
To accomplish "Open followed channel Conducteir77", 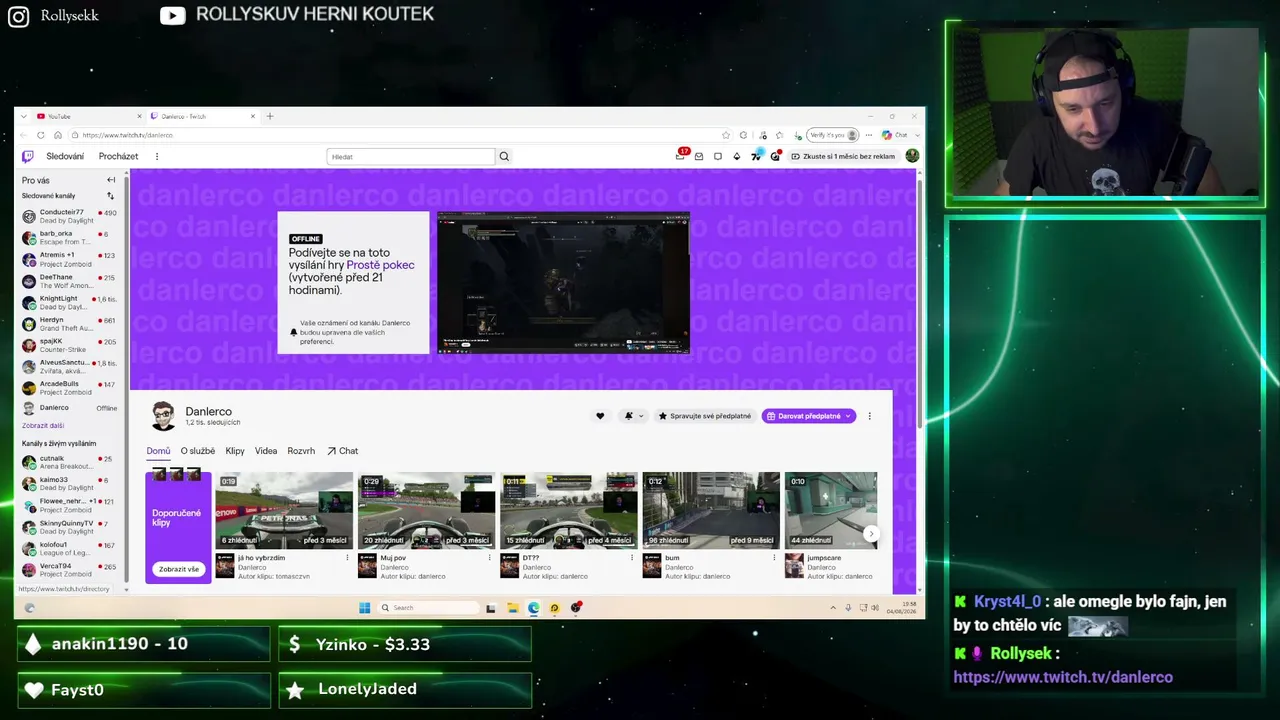I will pos(70,216).
